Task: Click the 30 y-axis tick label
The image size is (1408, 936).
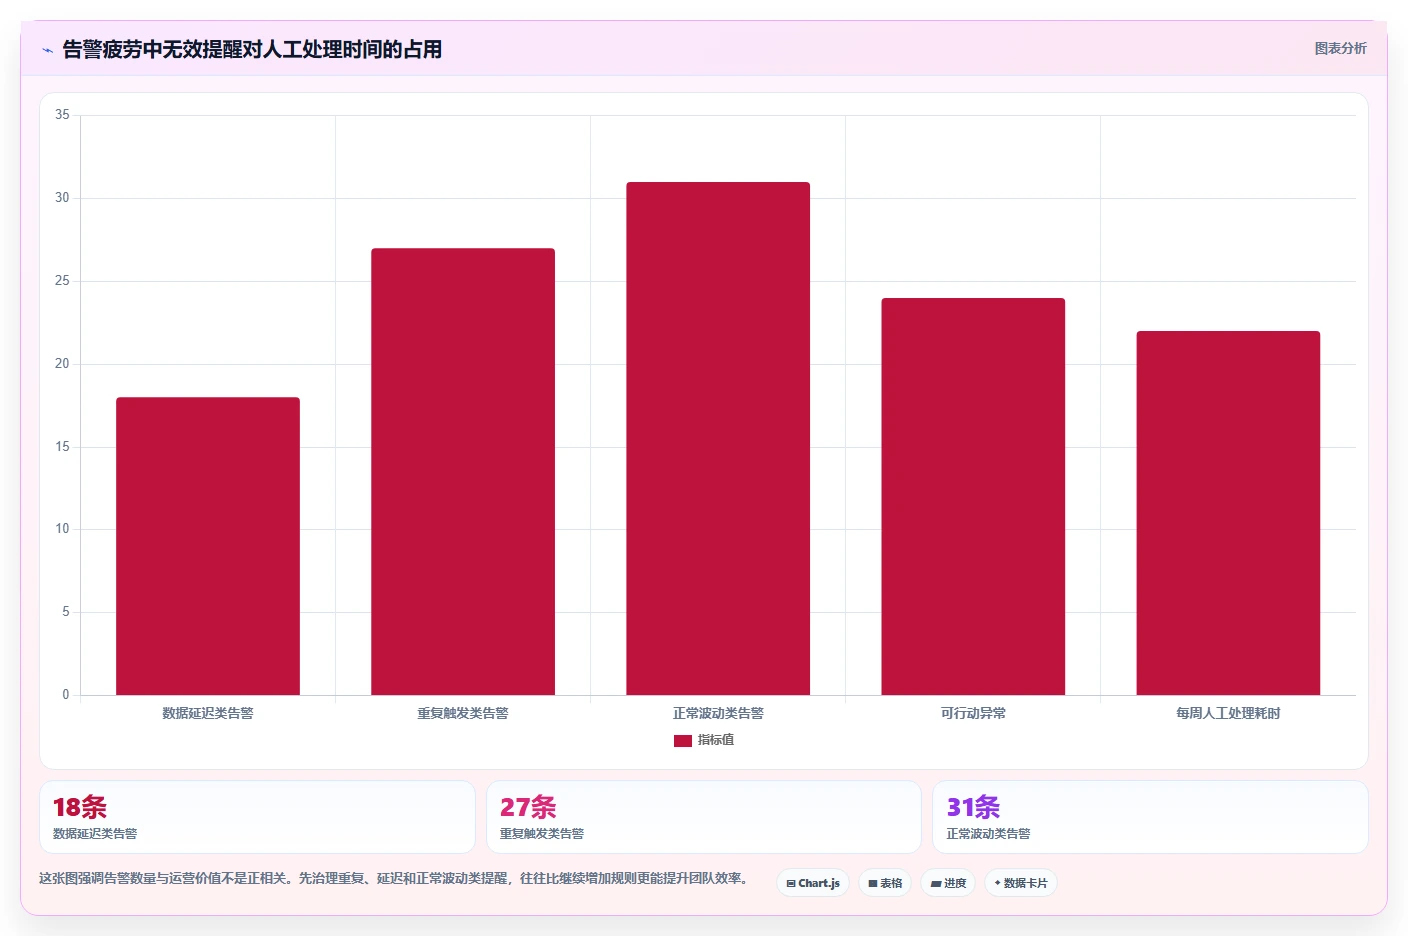Action: pos(62,198)
